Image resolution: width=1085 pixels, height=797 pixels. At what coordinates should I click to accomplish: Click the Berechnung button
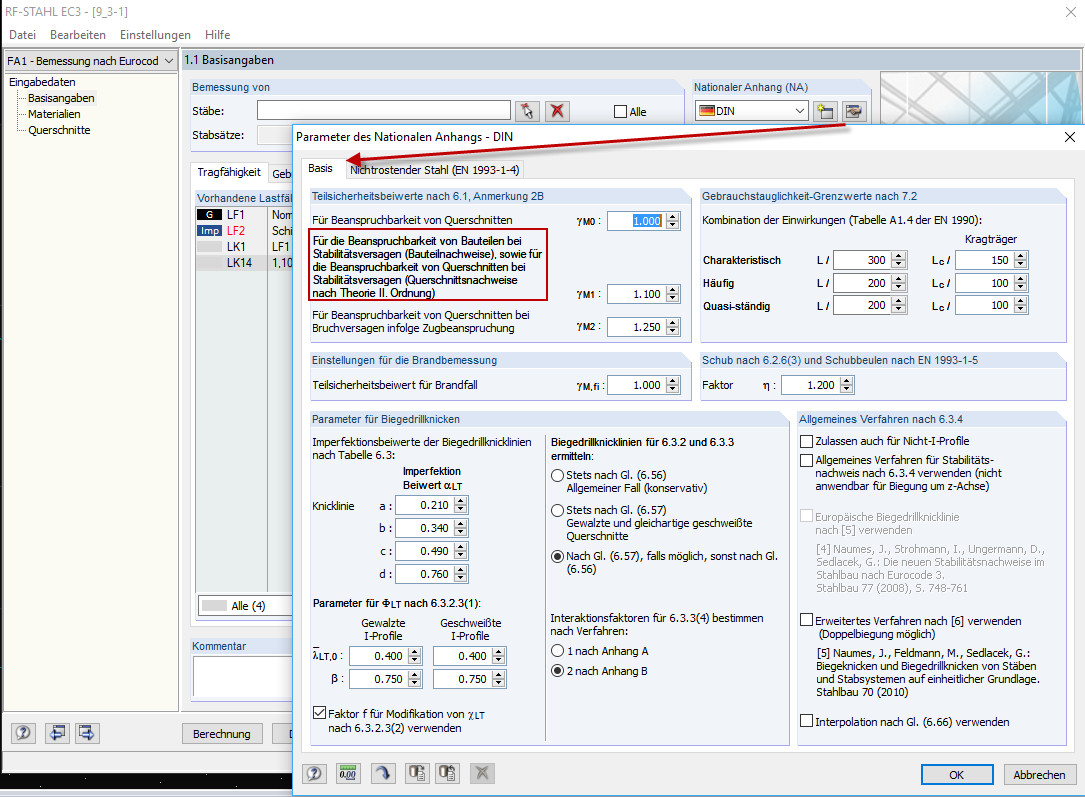click(221, 733)
